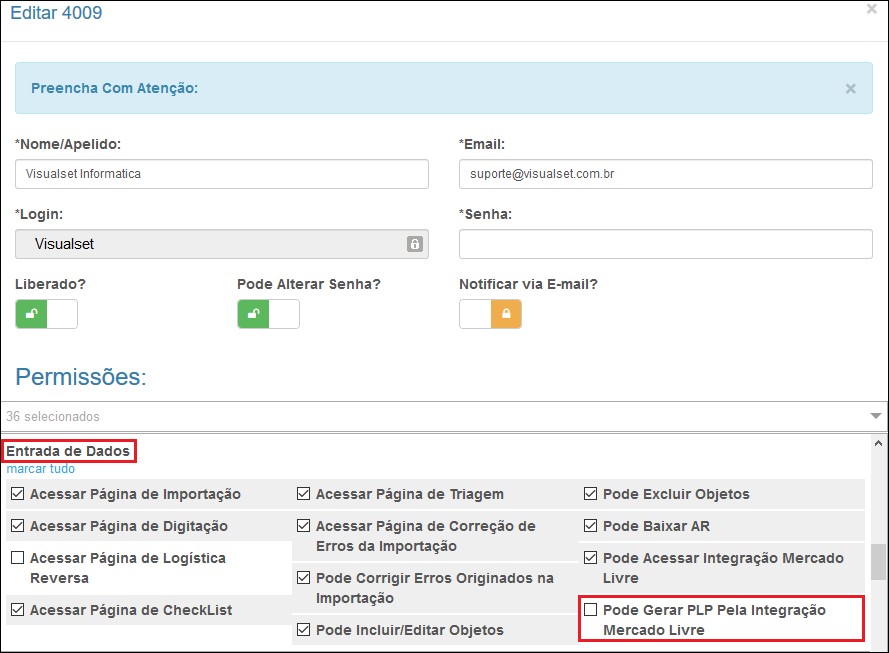
Task: Click the permissions list scrollbar thumb
Action: click(878, 562)
